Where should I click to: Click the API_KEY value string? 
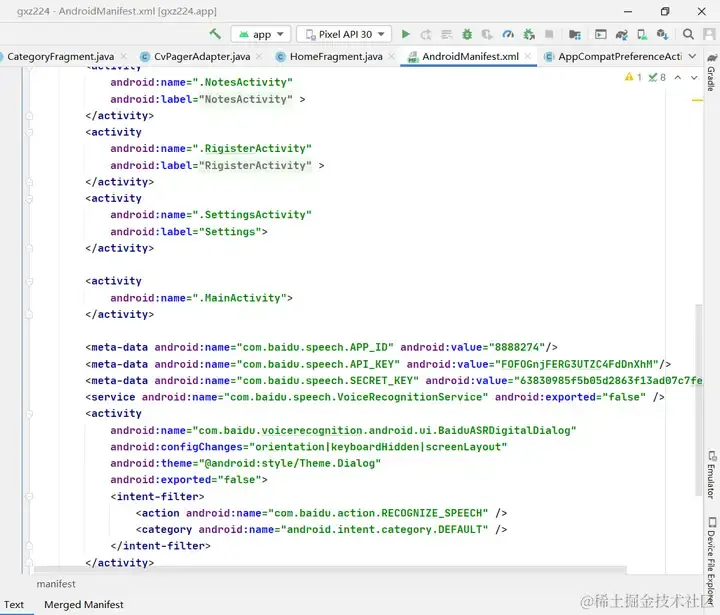click(577, 364)
